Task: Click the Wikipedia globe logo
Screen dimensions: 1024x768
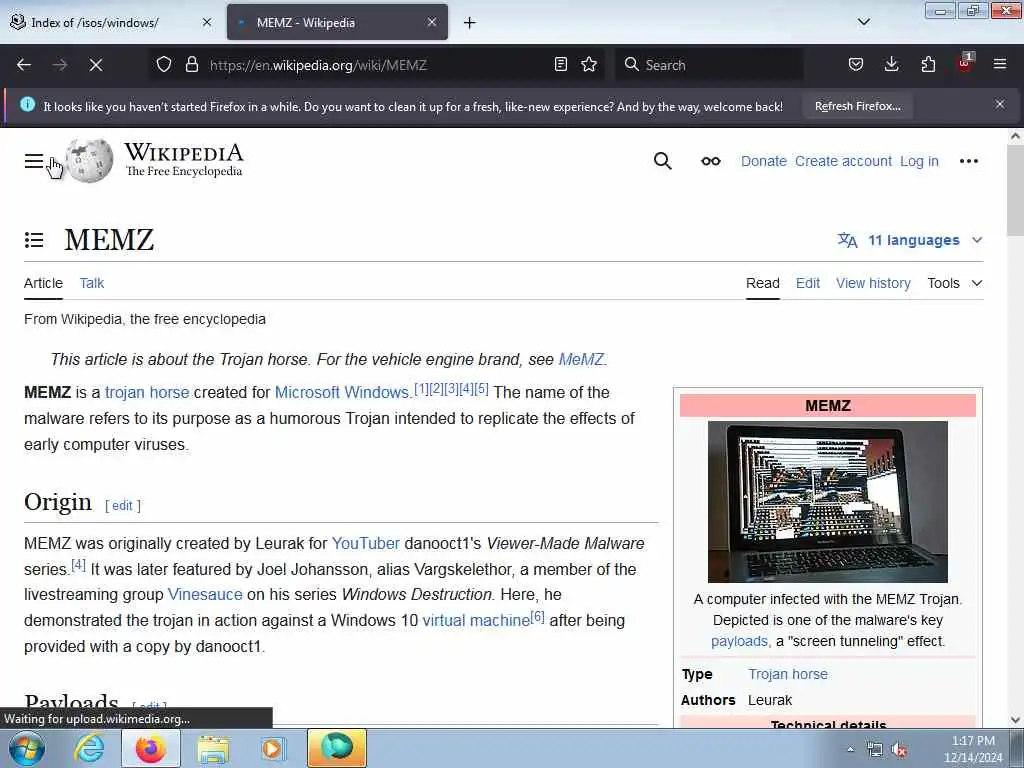Action: pyautogui.click(x=90, y=161)
